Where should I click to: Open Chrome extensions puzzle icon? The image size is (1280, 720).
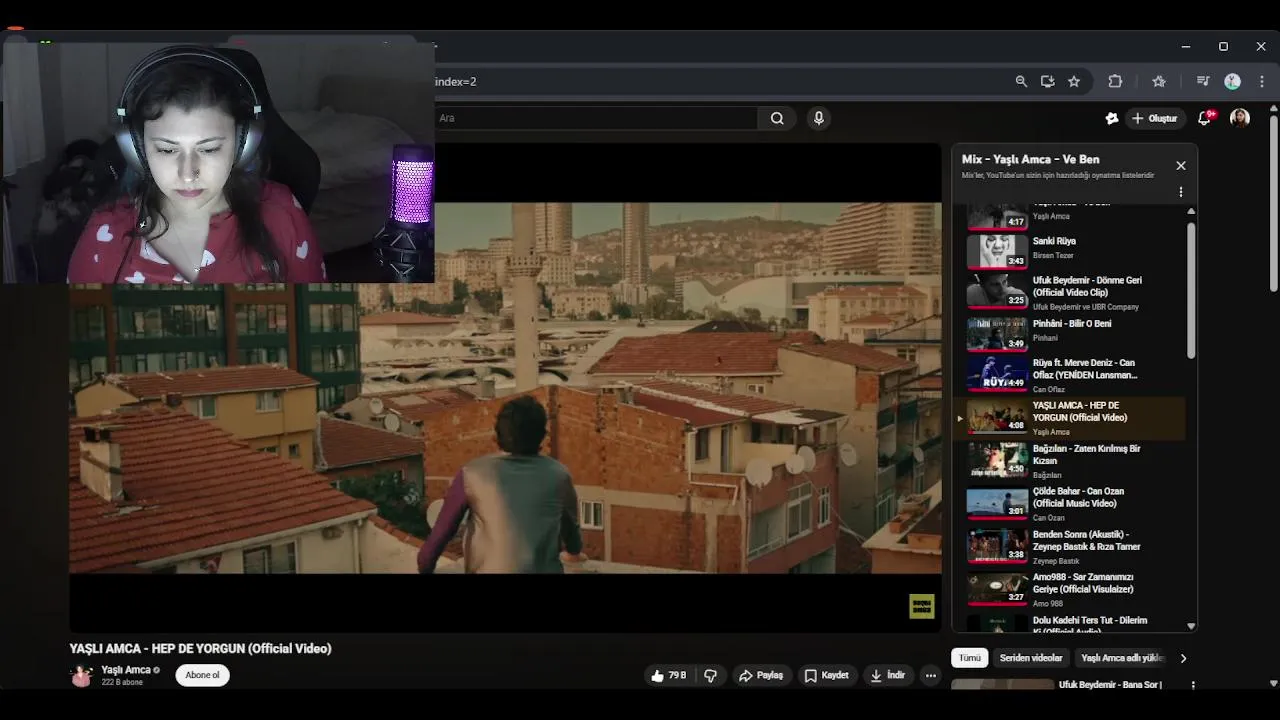[1115, 81]
